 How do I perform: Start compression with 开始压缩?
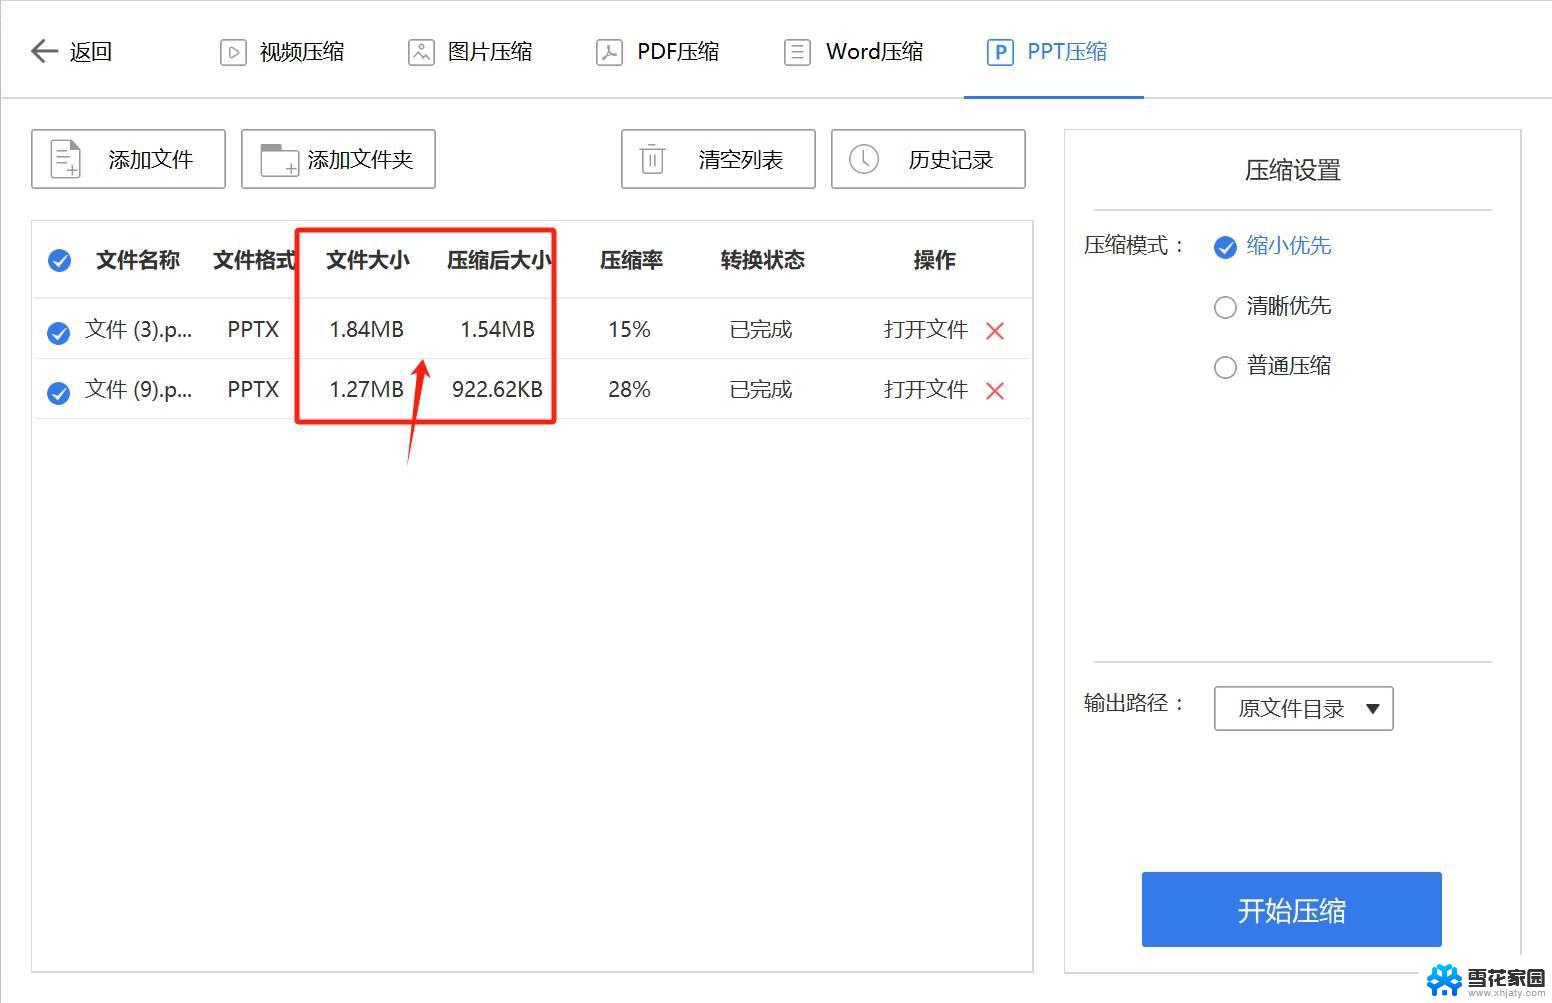pos(1291,909)
